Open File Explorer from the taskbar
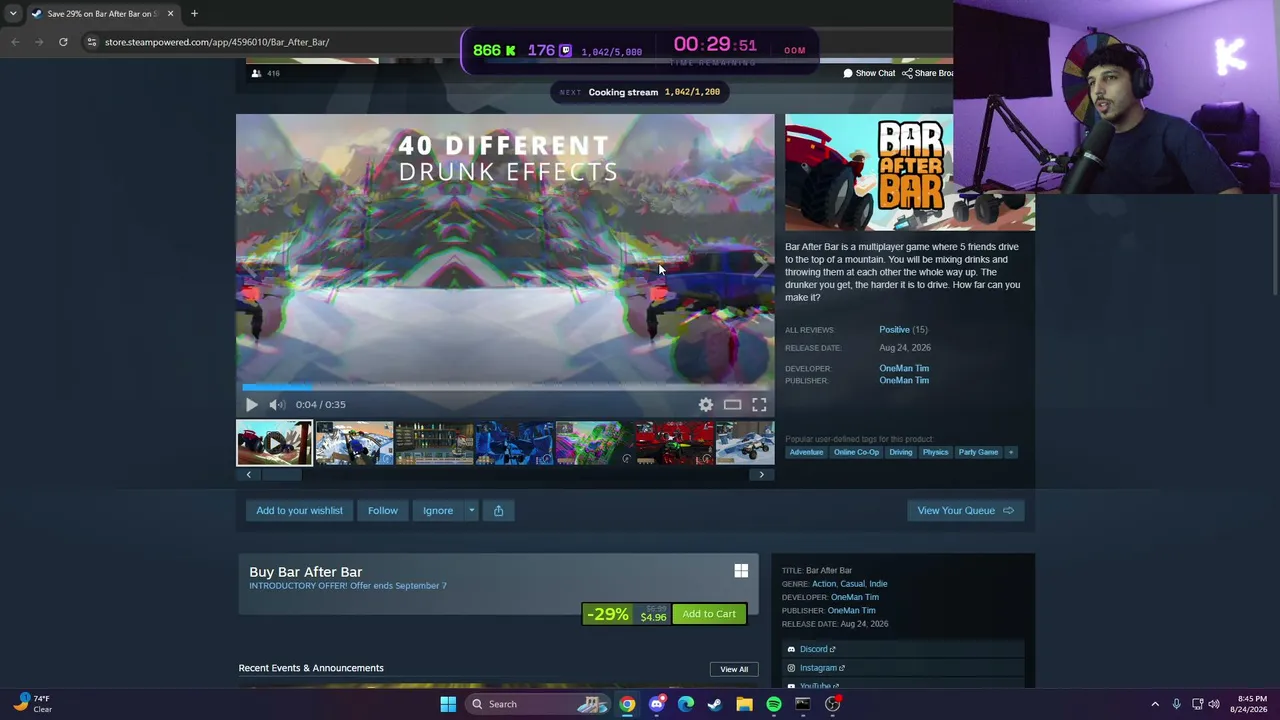 pos(744,704)
